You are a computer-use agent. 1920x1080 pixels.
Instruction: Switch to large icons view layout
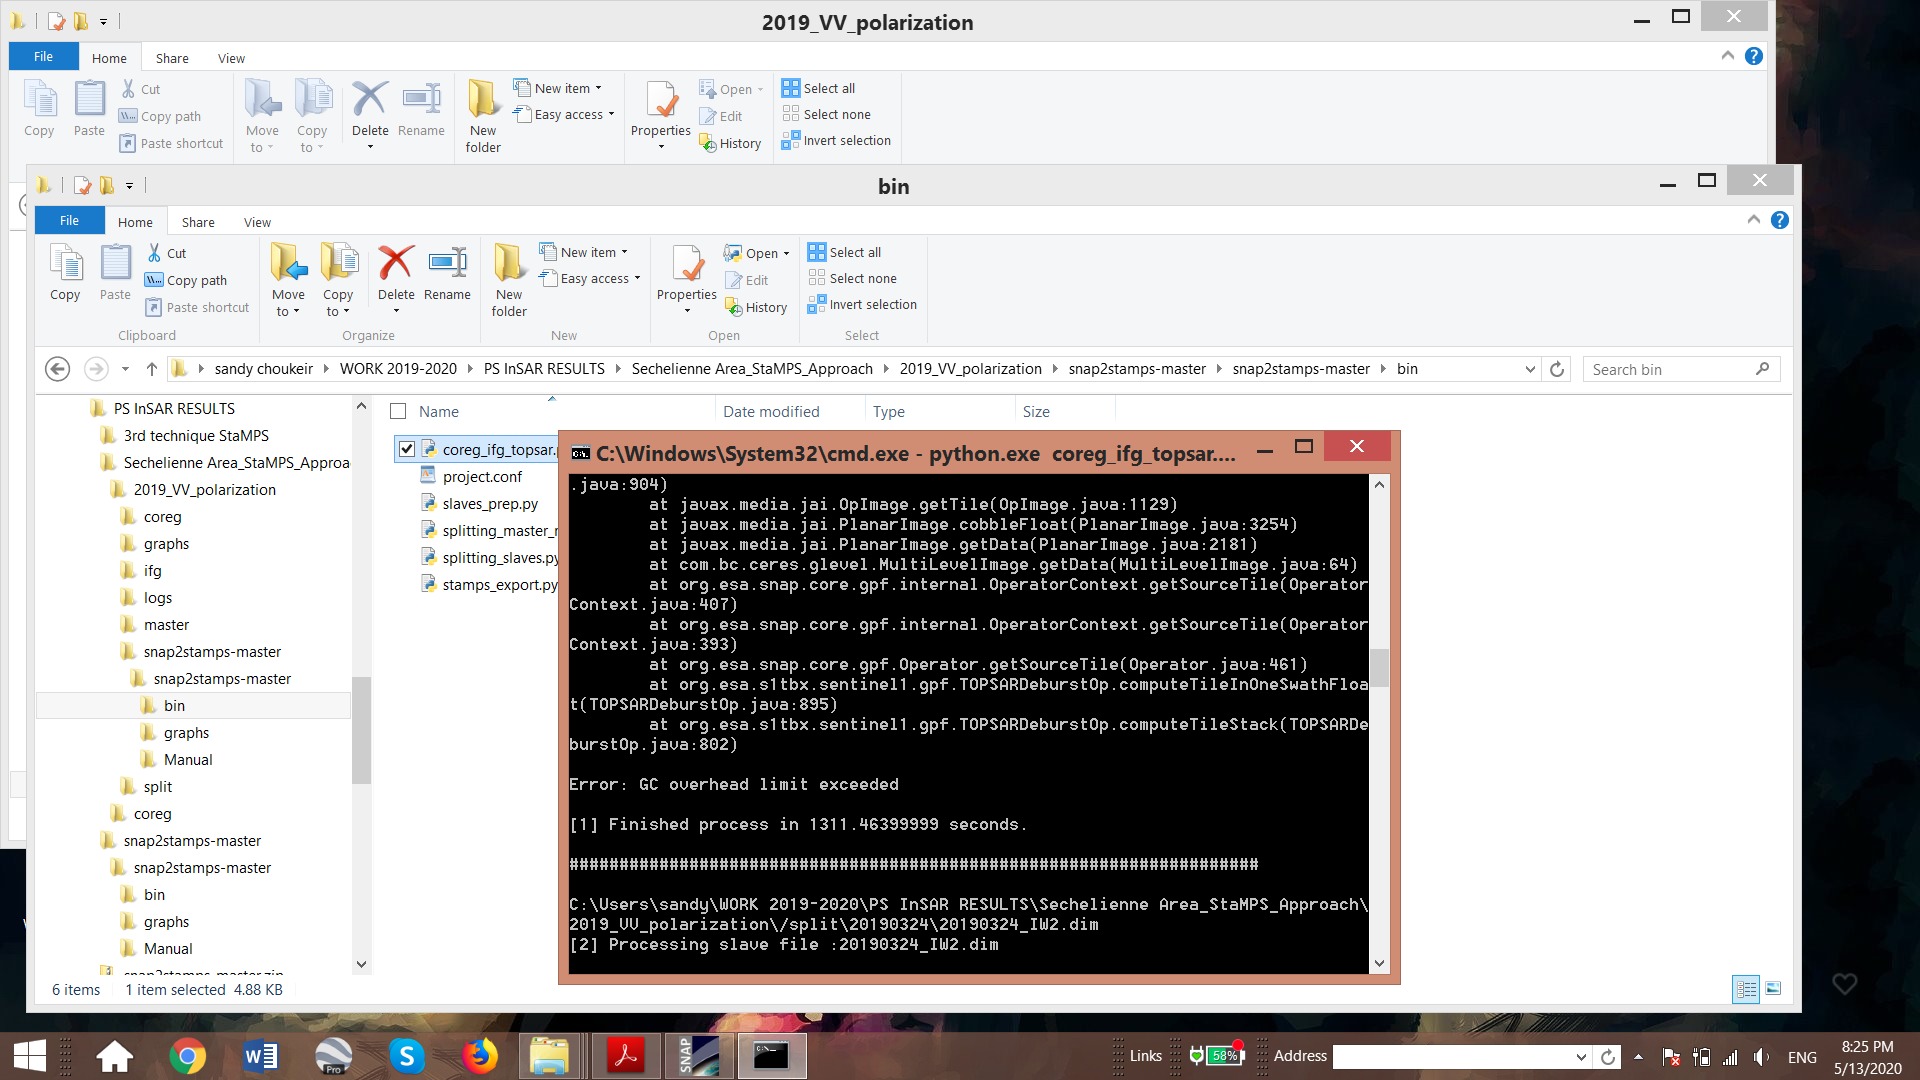click(x=1773, y=989)
